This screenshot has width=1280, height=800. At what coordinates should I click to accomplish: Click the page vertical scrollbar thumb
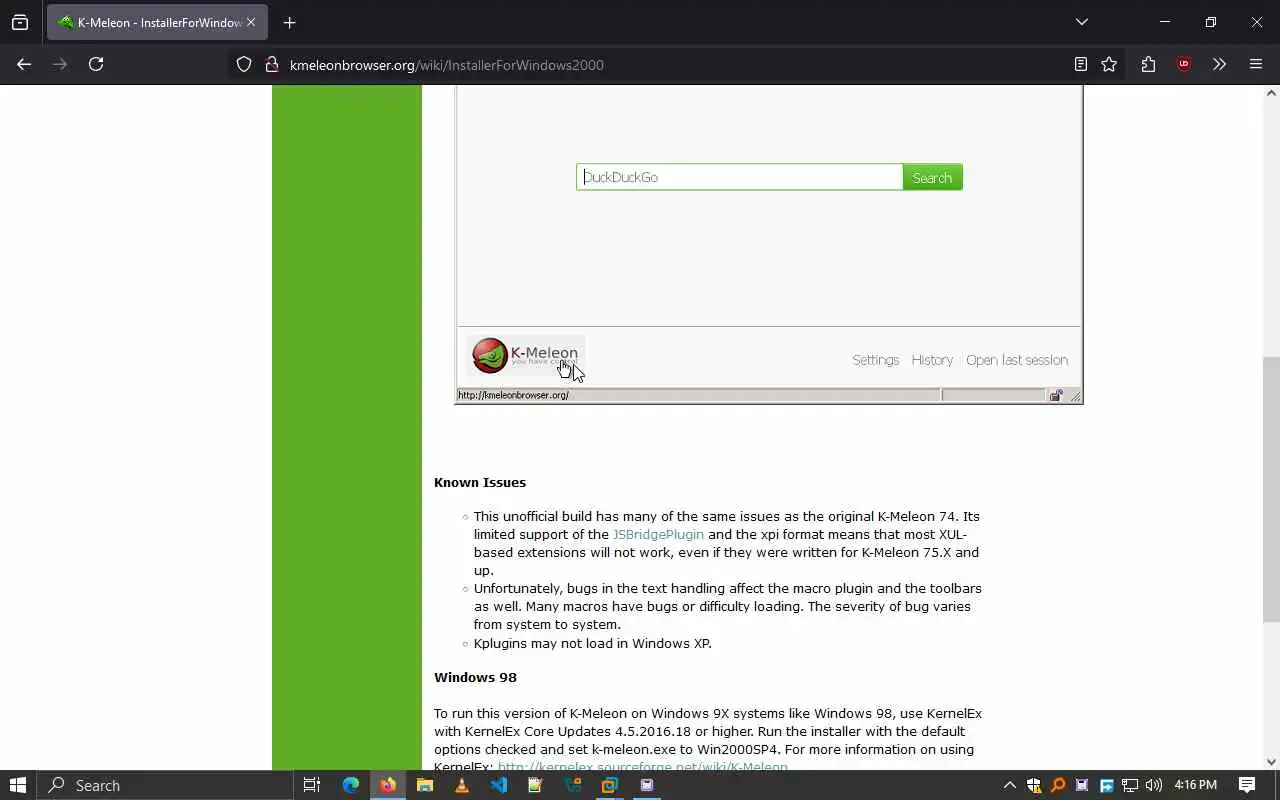point(1271,490)
